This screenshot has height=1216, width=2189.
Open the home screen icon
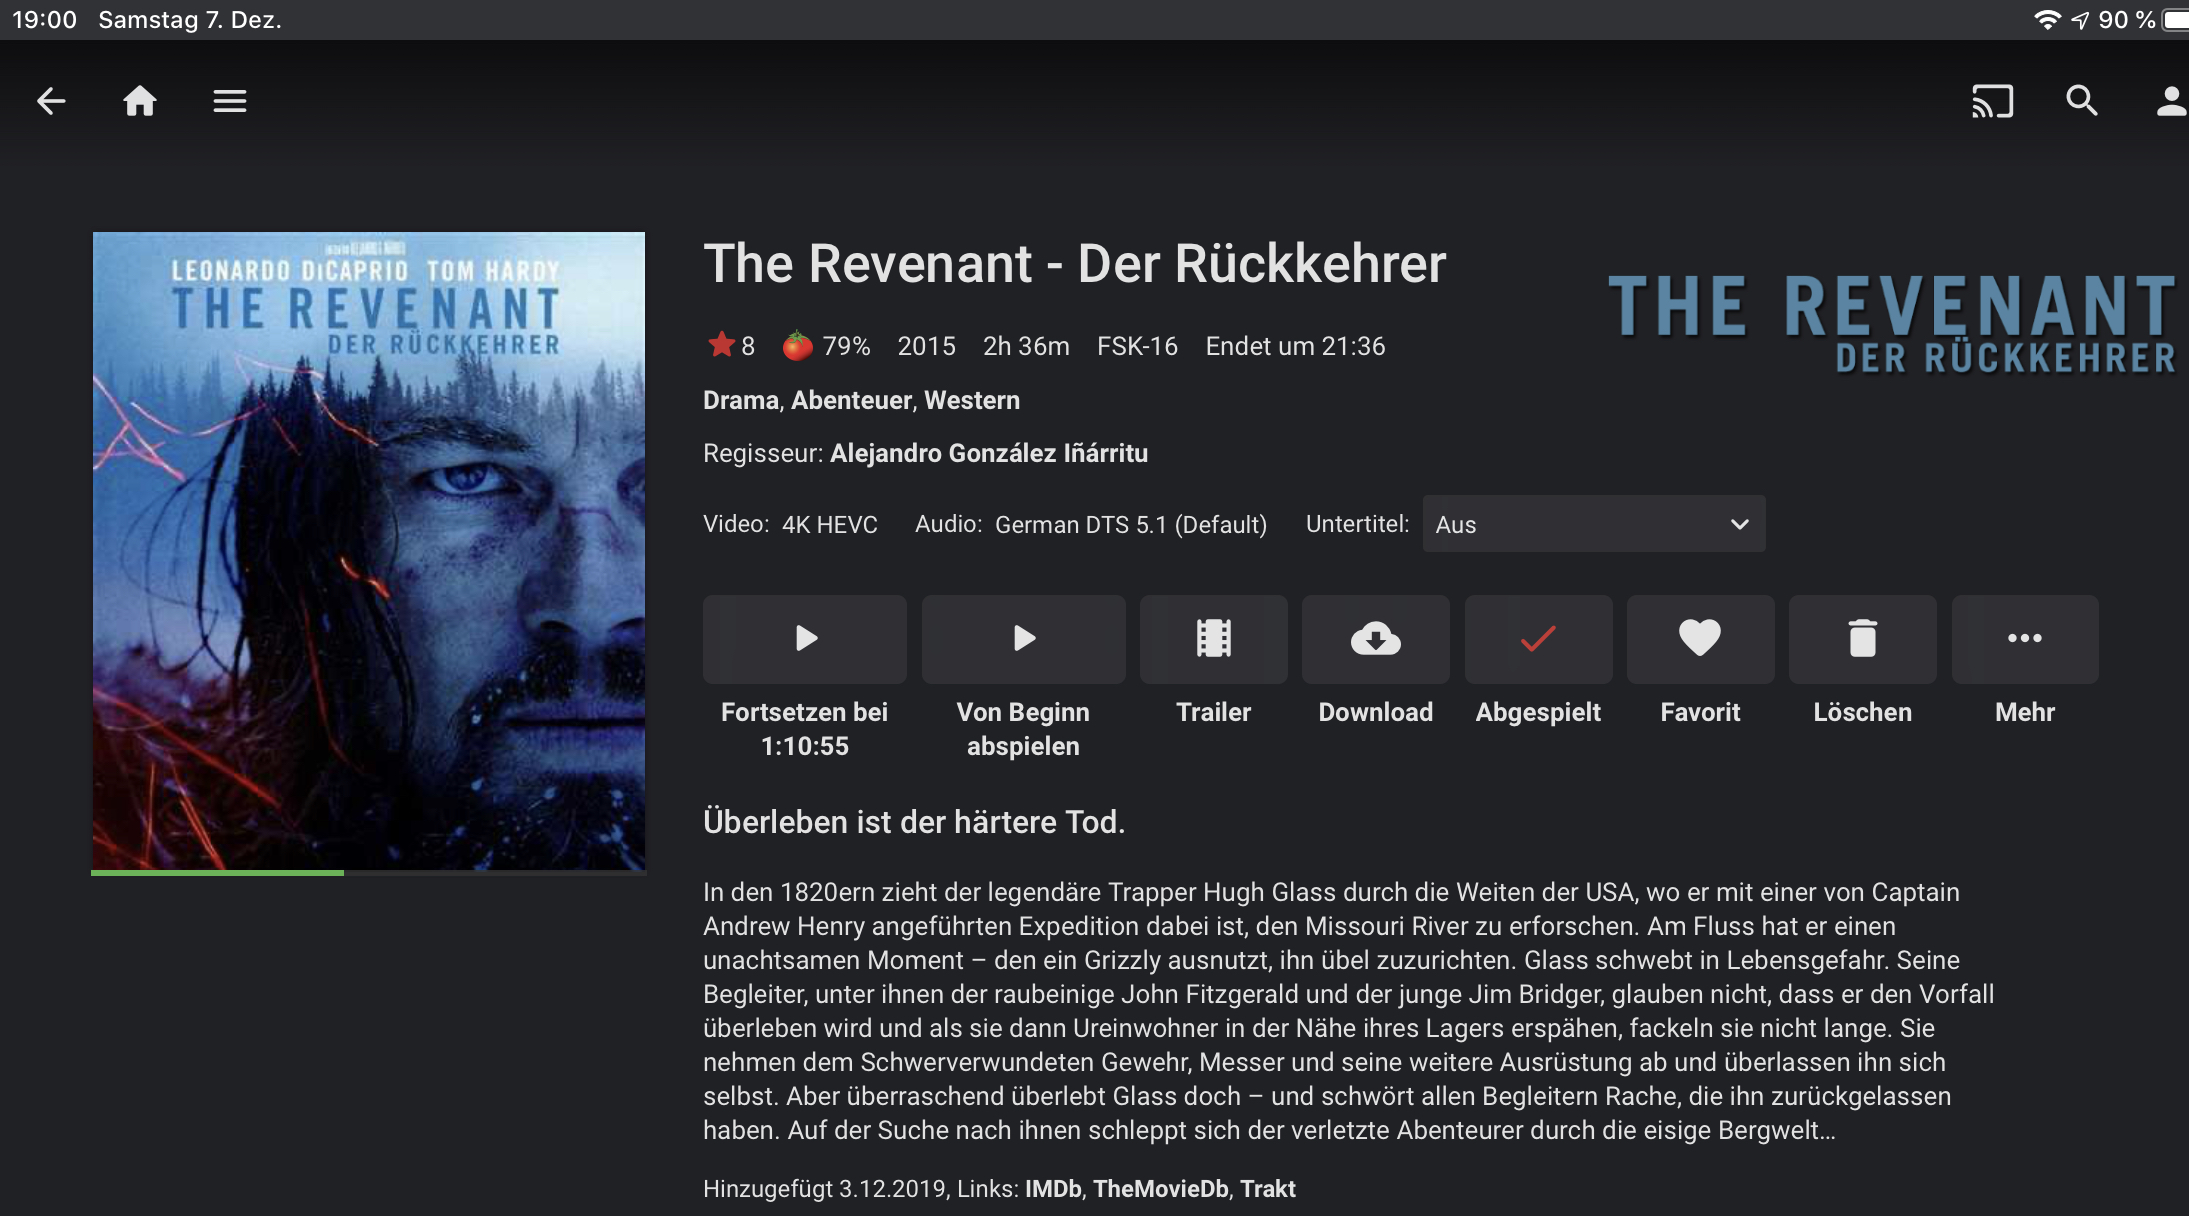point(140,101)
